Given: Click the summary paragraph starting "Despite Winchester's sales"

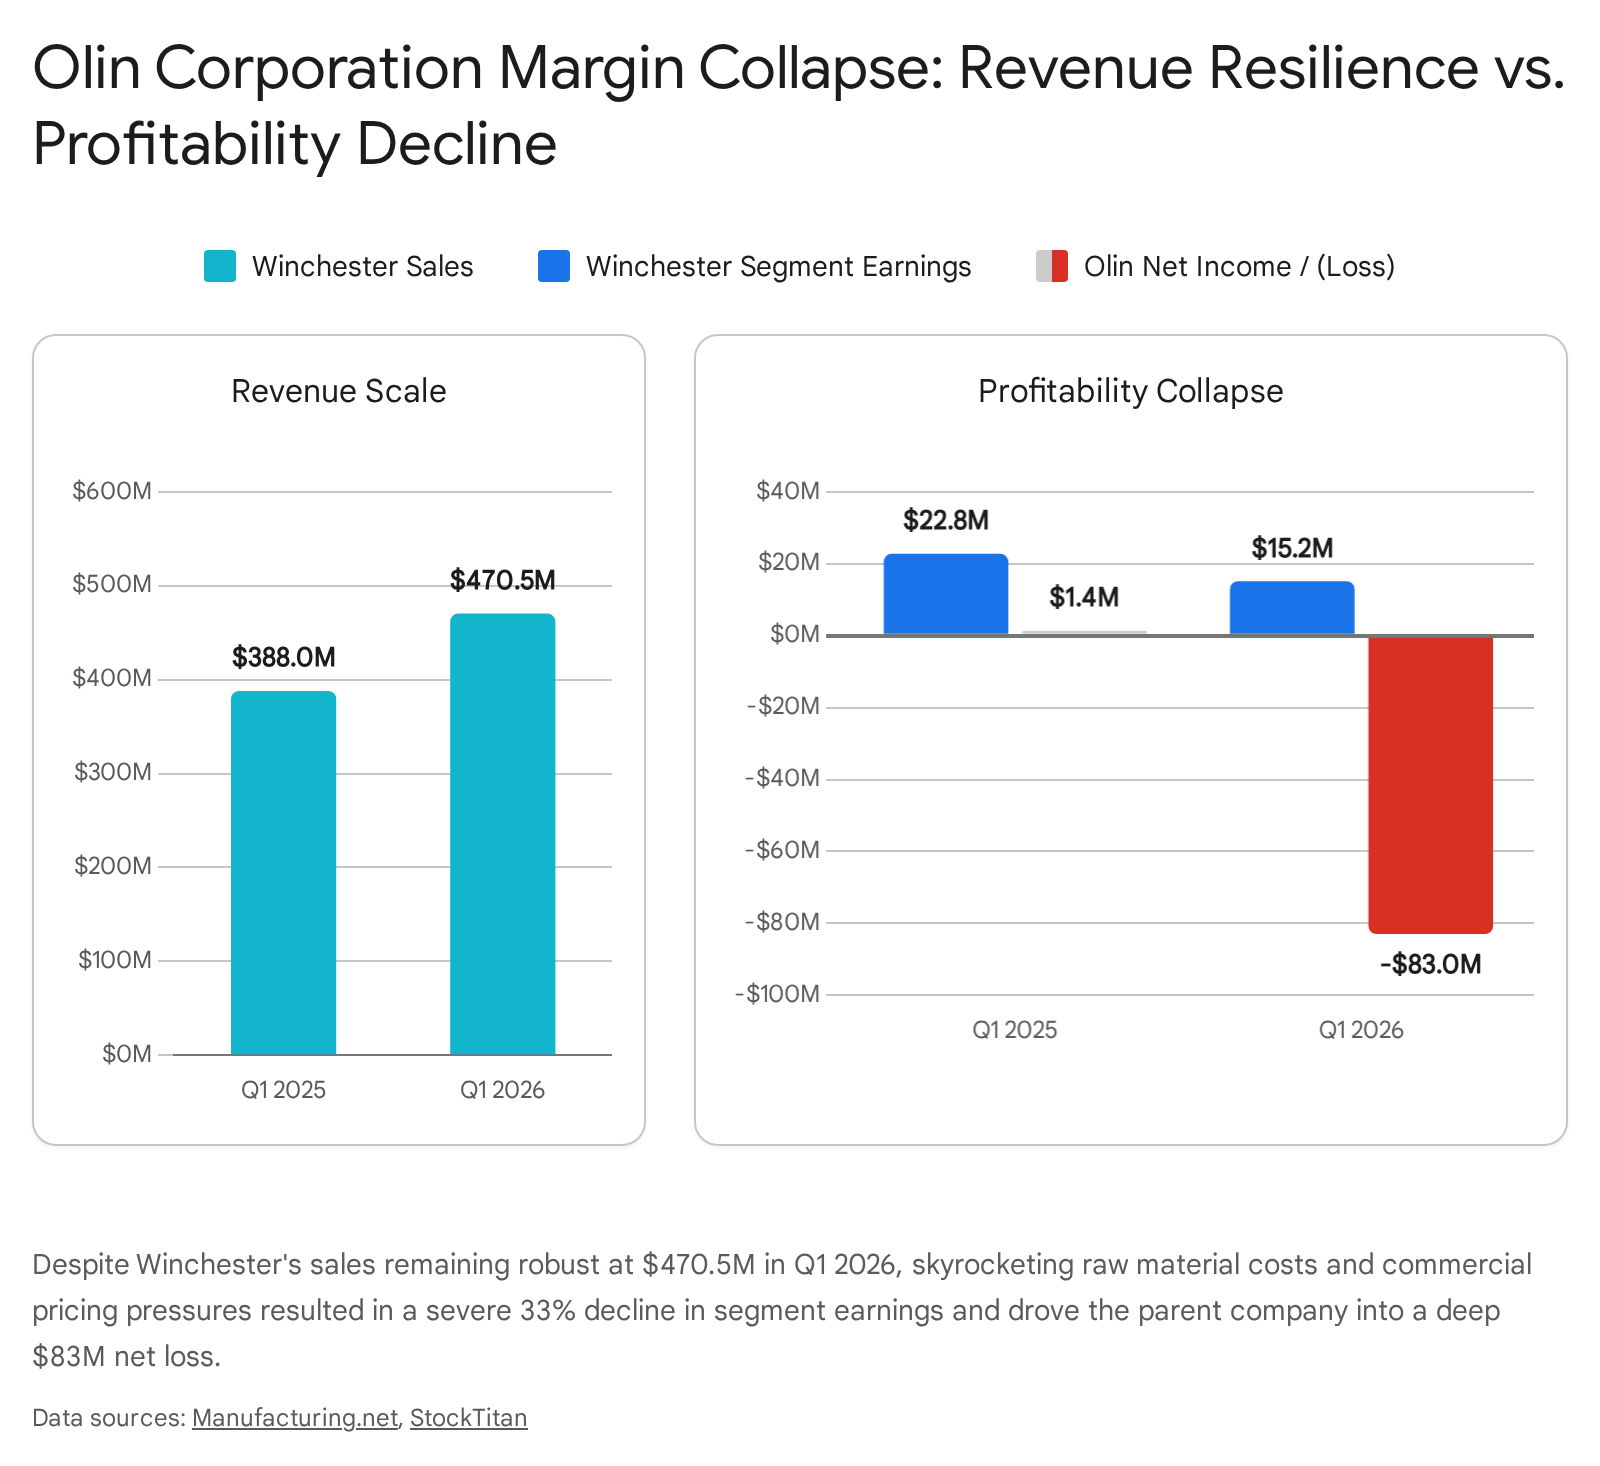Looking at the screenshot, I should click(x=782, y=1310).
